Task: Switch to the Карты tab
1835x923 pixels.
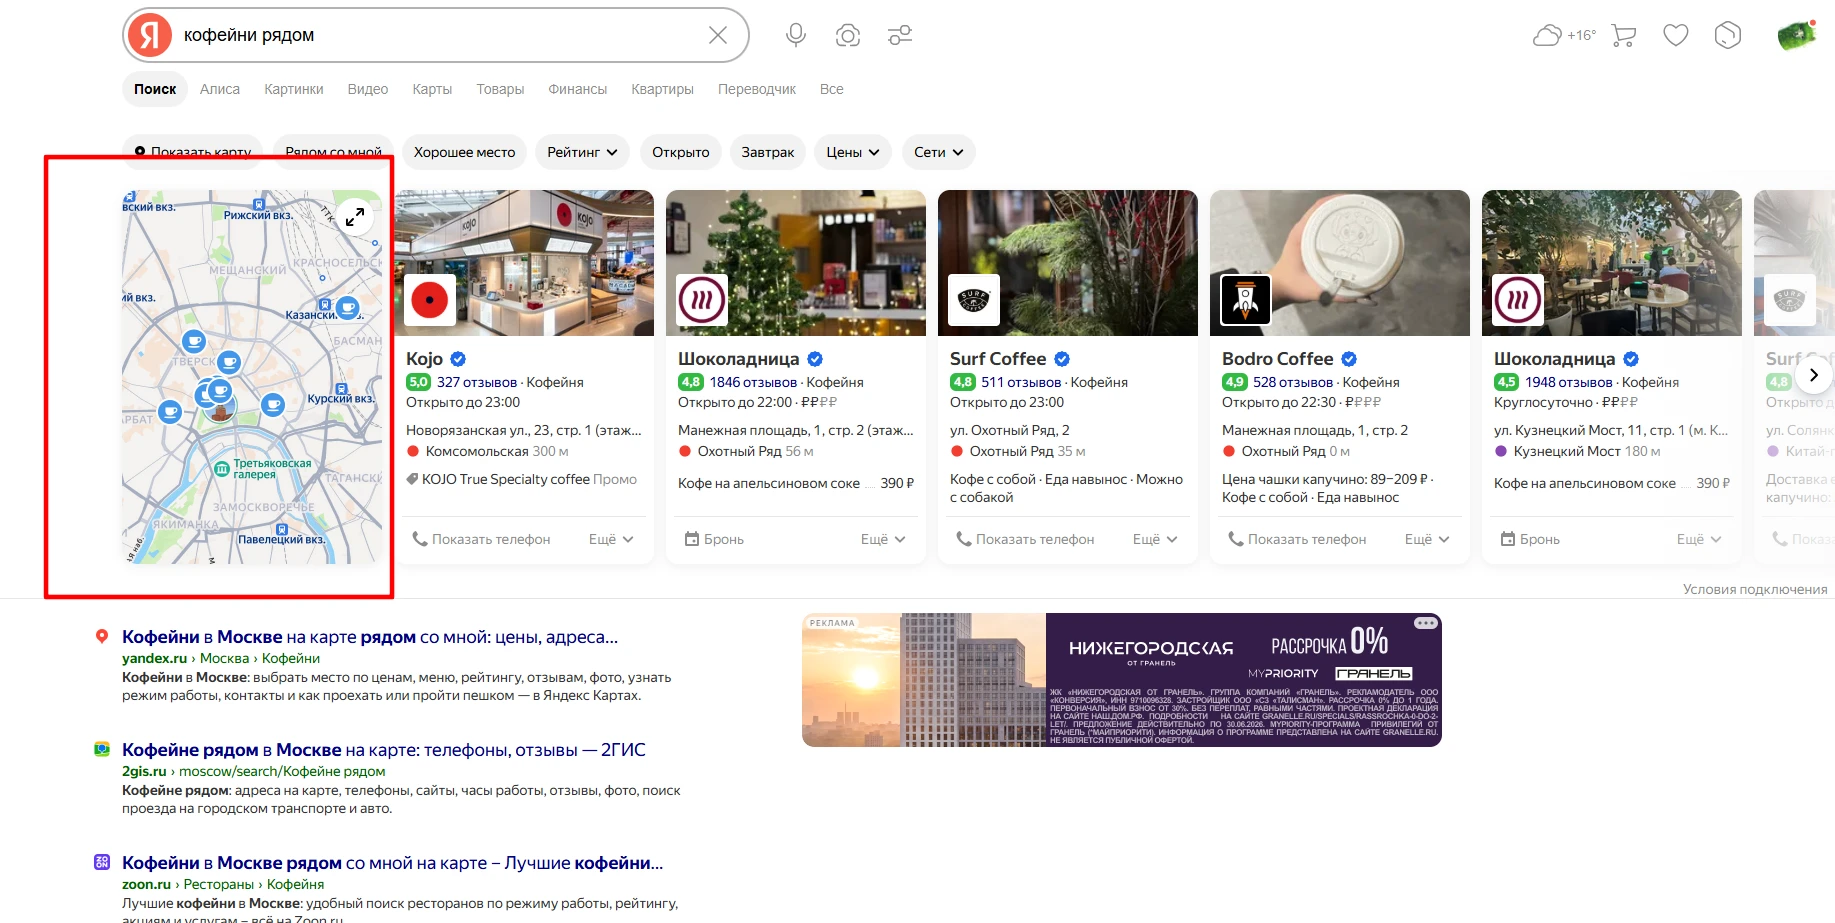Action: coord(432,89)
